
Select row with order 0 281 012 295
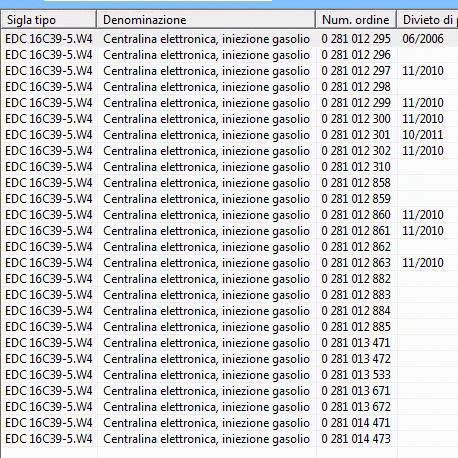click(x=230, y=39)
